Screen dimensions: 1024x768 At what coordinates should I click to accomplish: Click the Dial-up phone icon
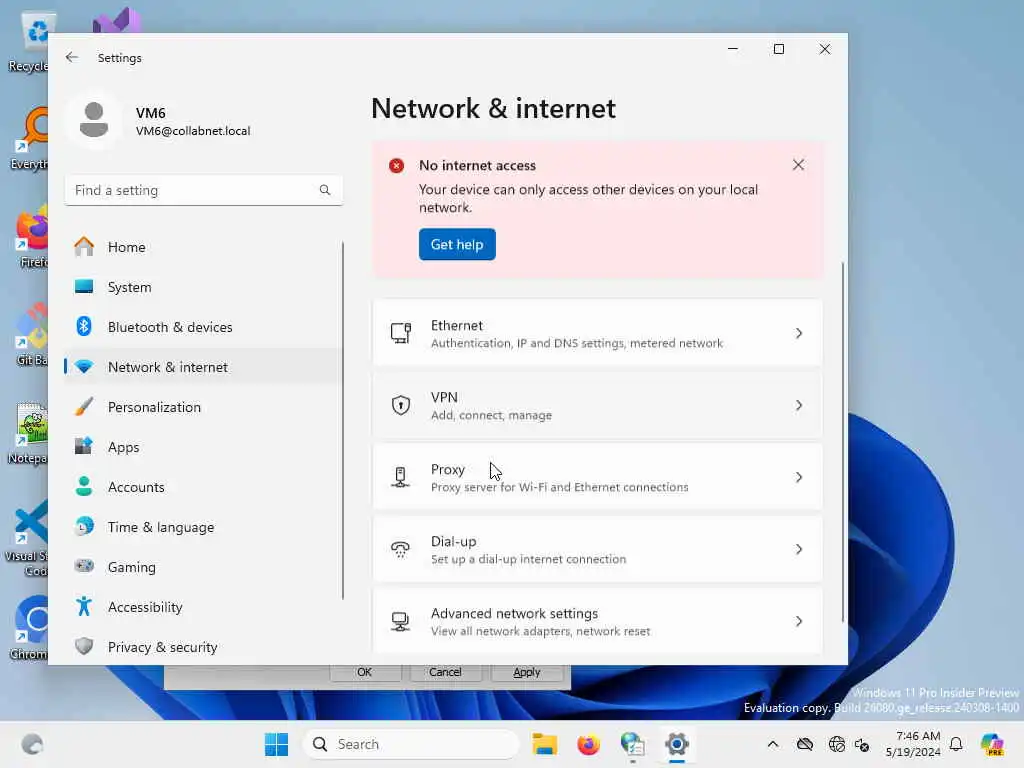tap(401, 549)
